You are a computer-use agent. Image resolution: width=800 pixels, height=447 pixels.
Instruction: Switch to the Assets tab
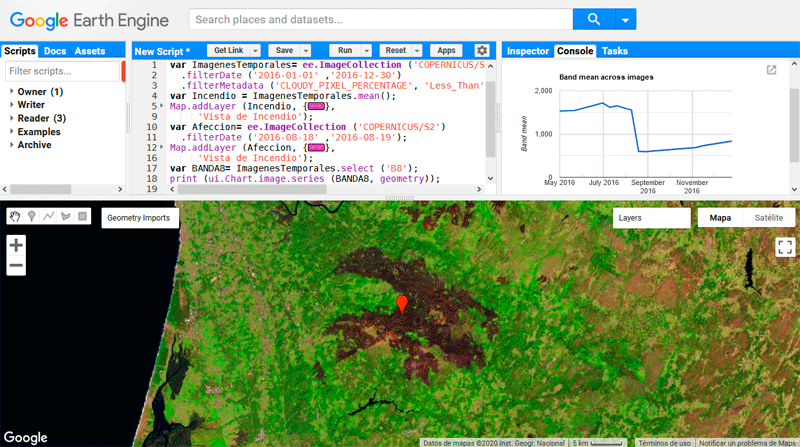click(90, 51)
